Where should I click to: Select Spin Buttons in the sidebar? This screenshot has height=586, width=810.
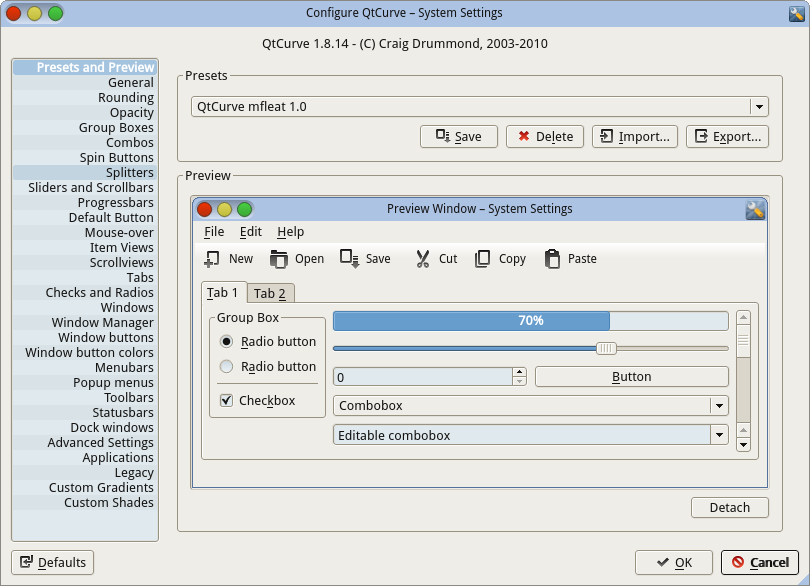(85, 158)
